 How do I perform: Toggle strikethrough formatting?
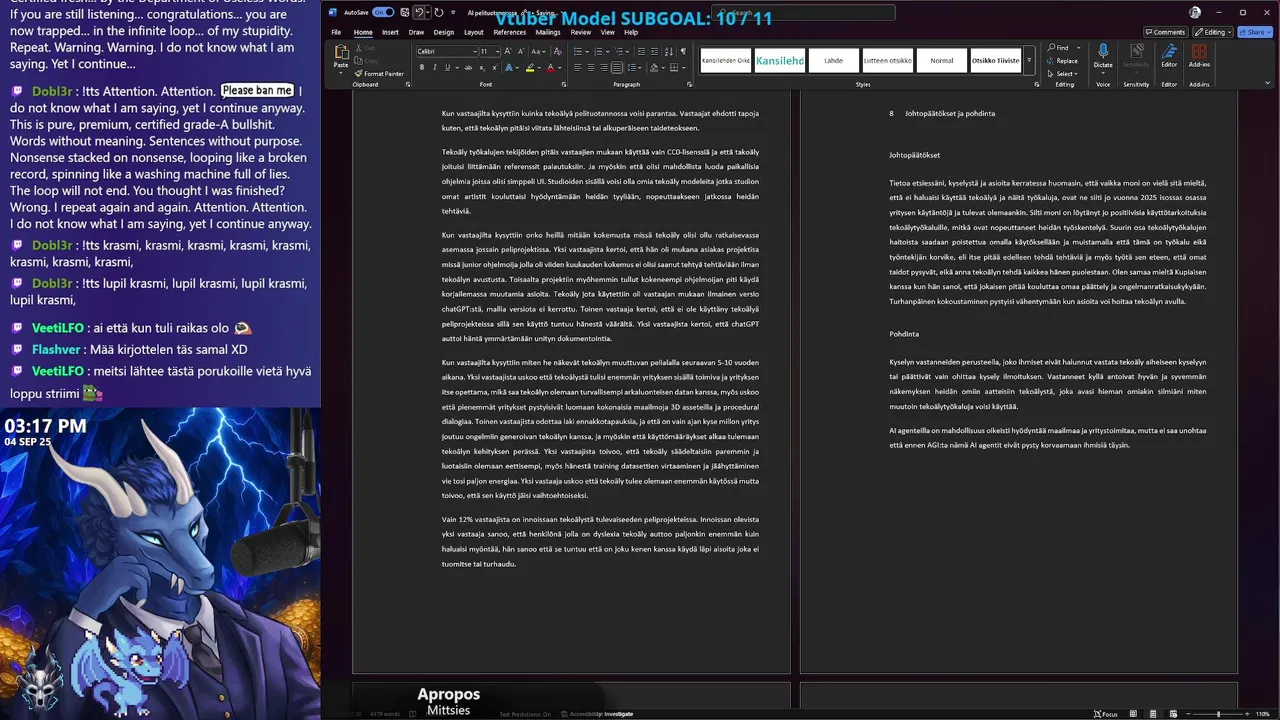468,68
